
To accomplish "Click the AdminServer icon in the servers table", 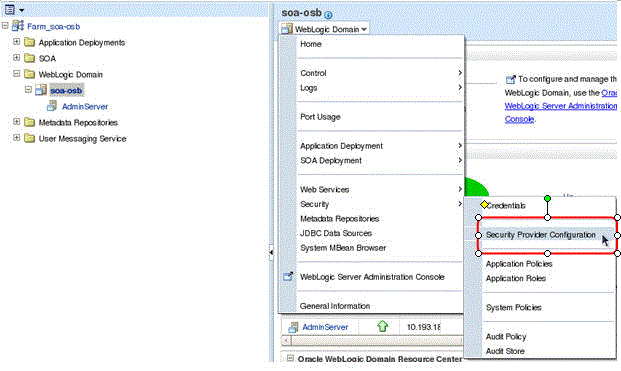I will pyautogui.click(x=293, y=327).
